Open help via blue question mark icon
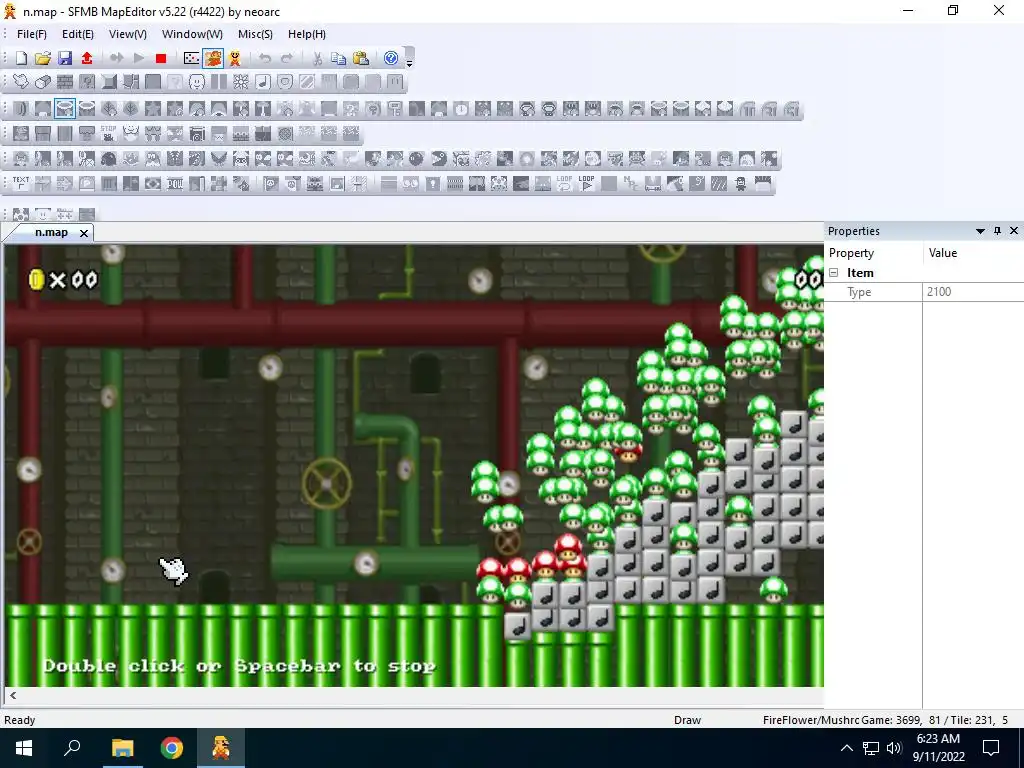 pyautogui.click(x=391, y=59)
